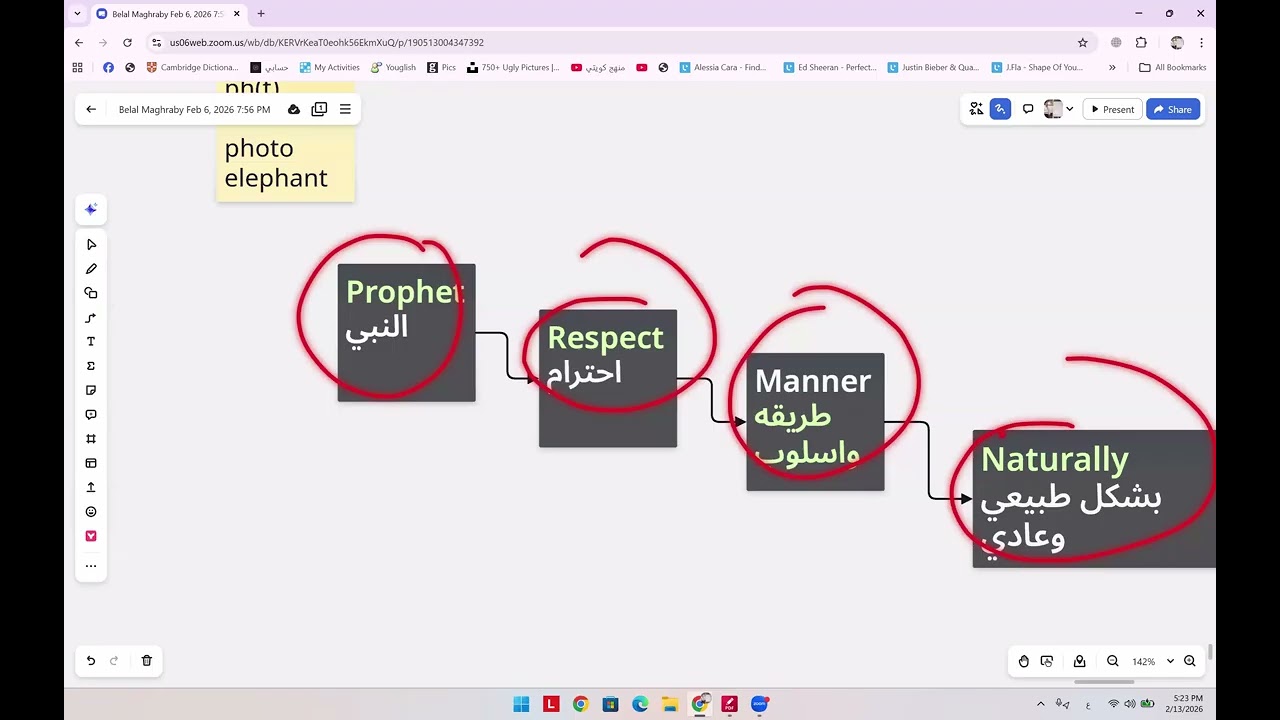
Task: Go back with whiteboard back arrow
Action: click(x=91, y=109)
